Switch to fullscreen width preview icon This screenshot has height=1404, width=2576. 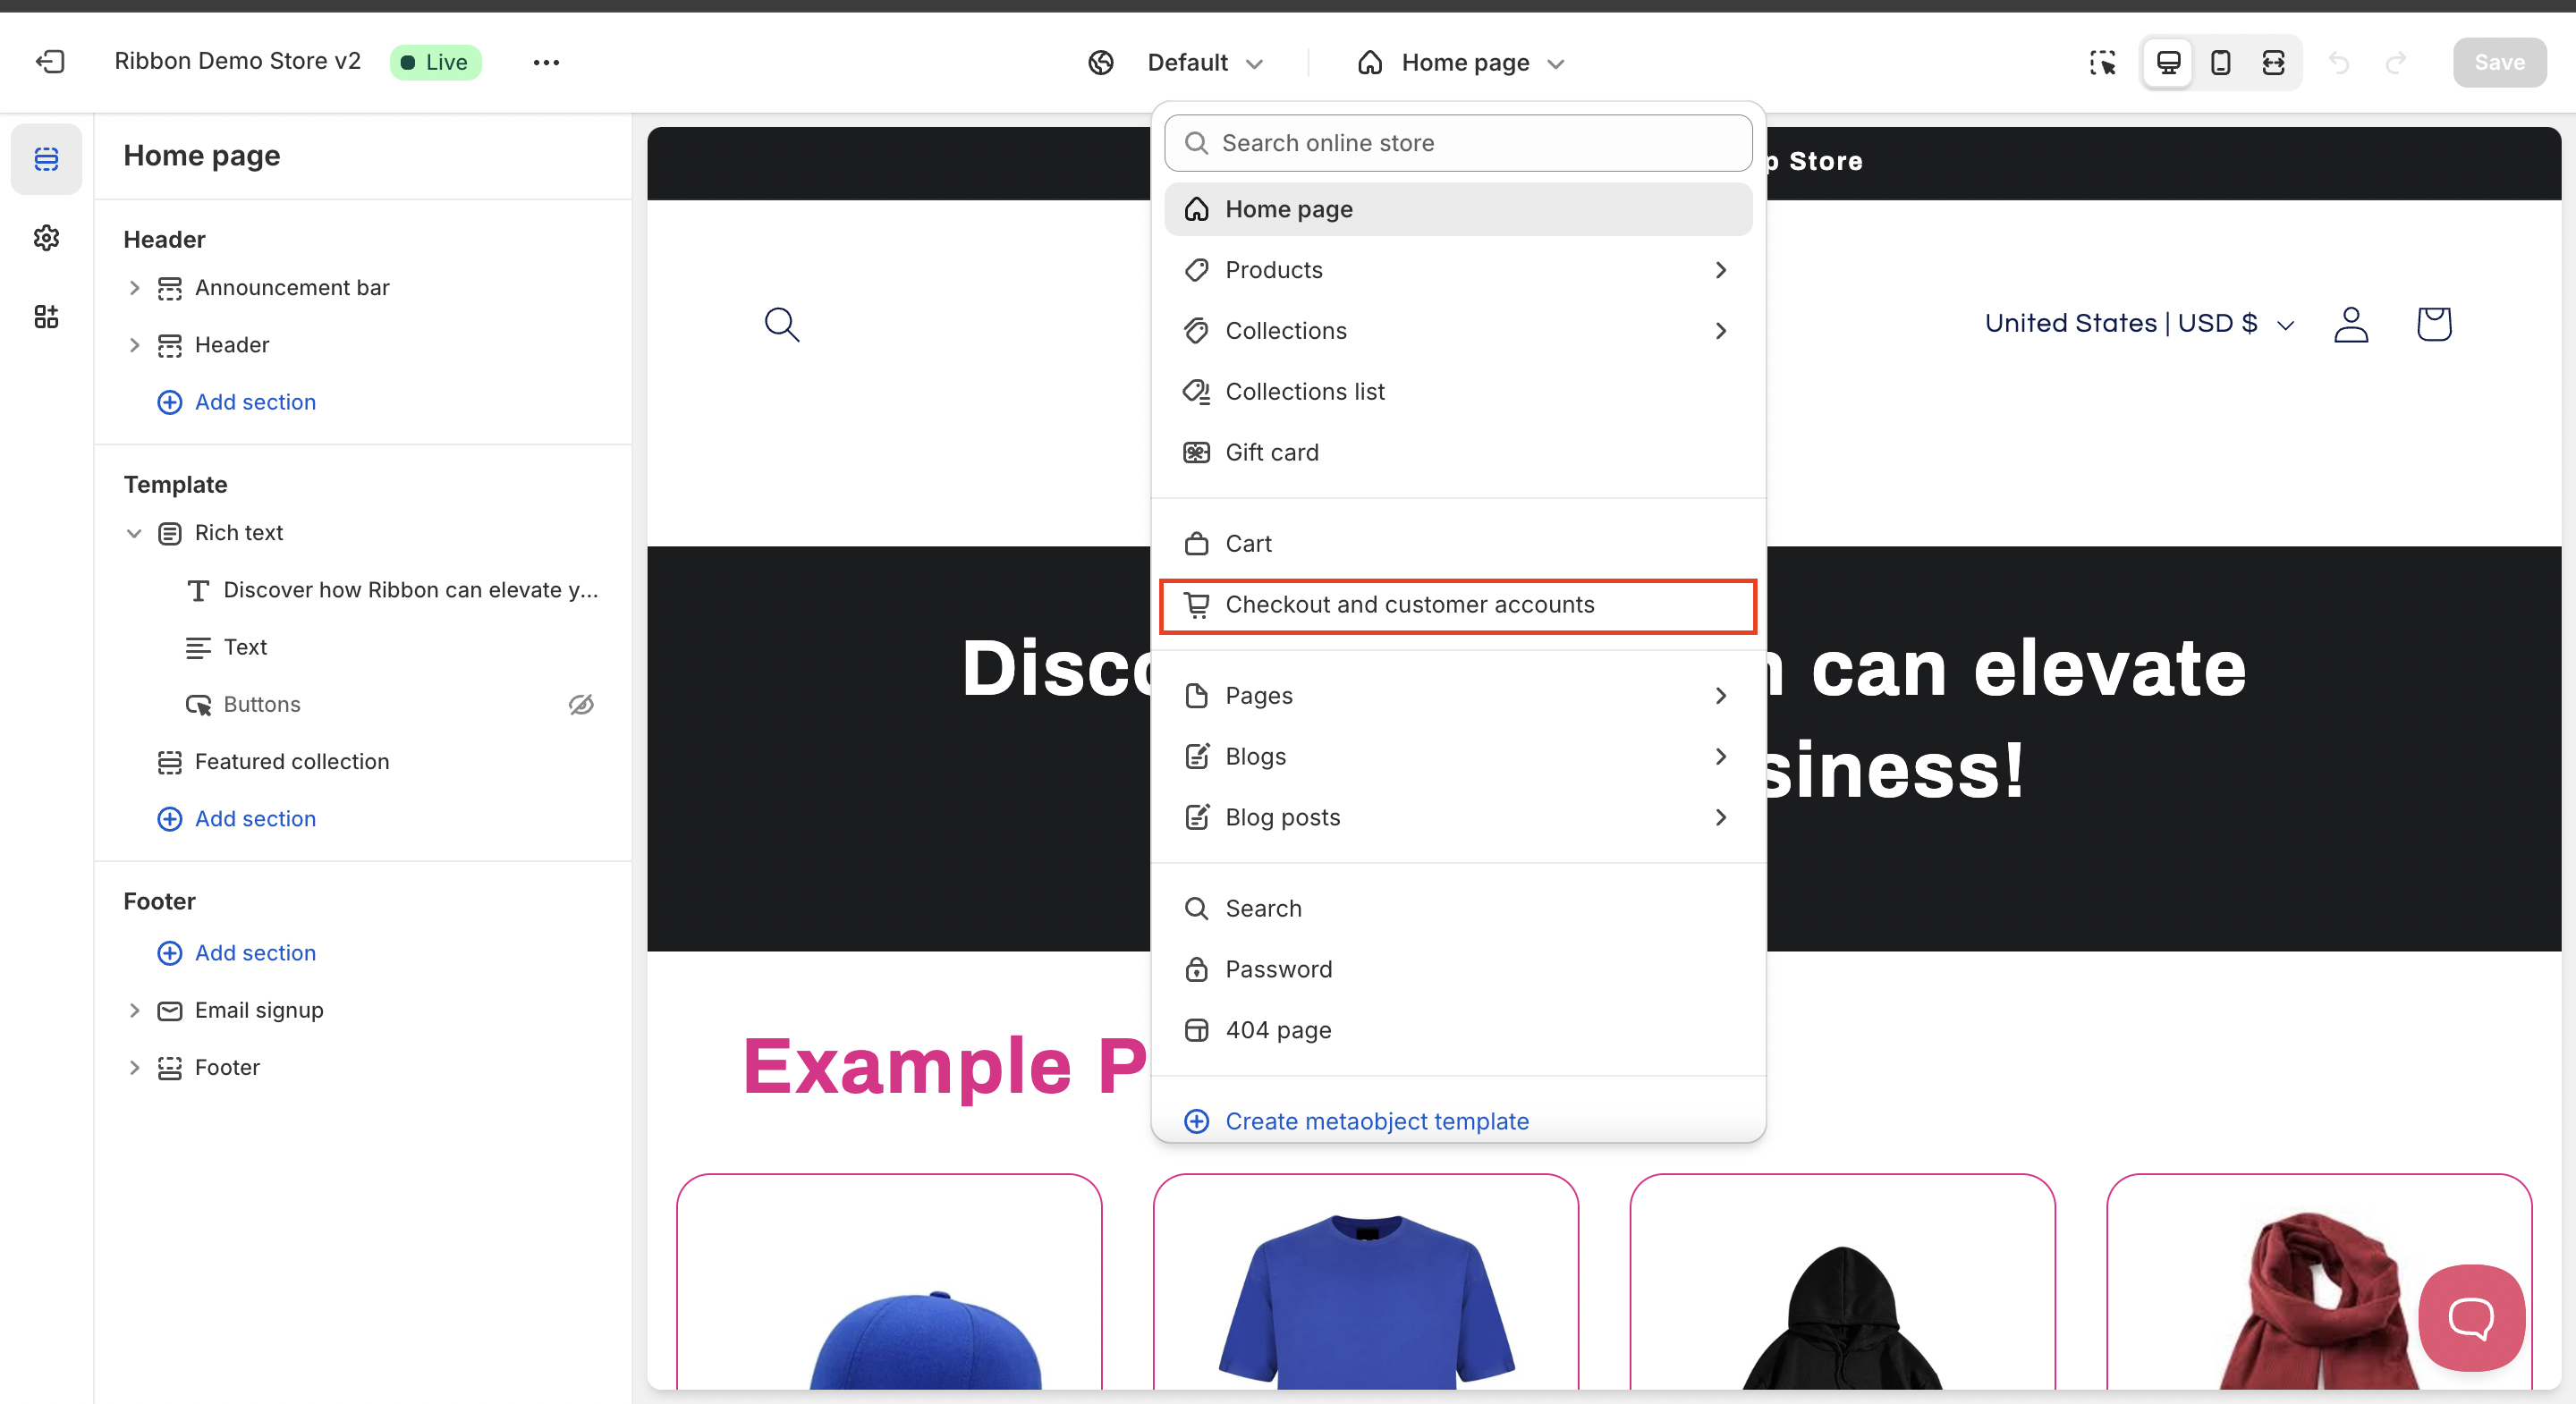2273,63
